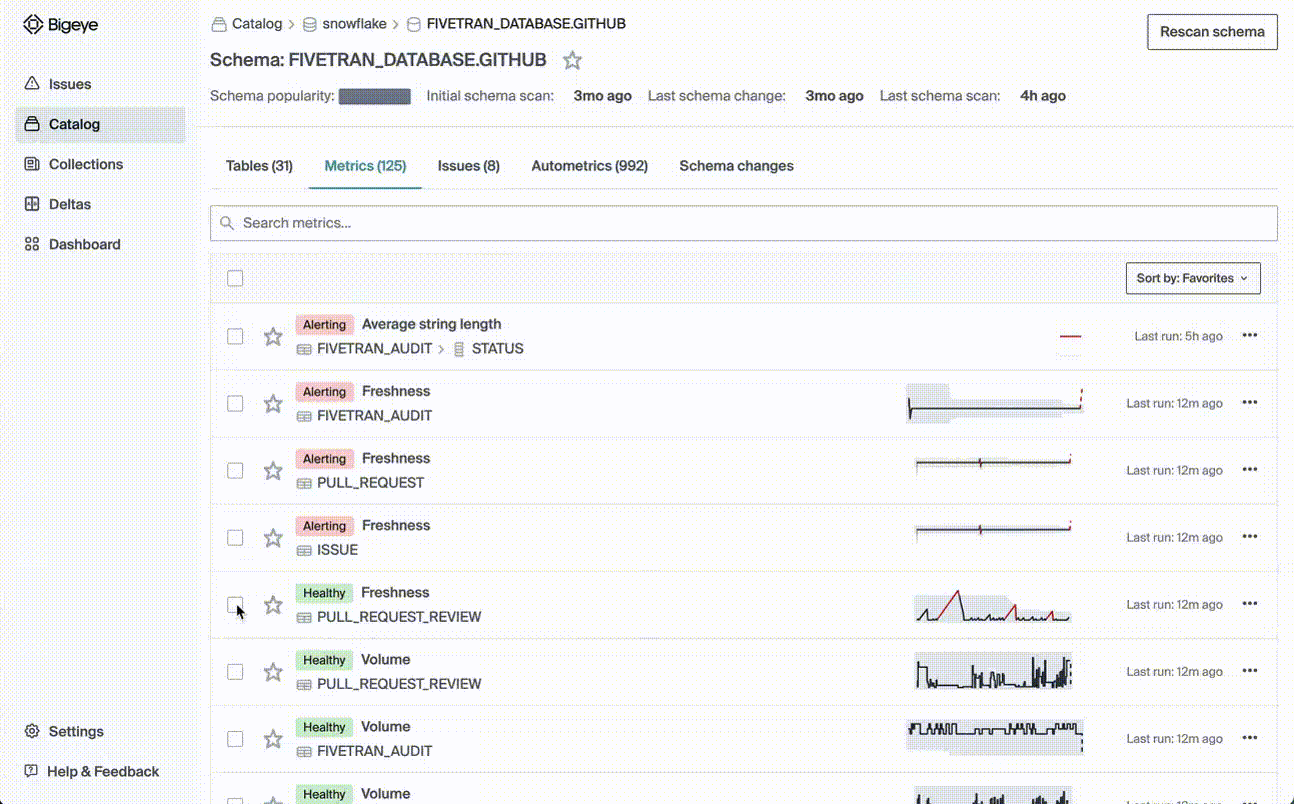Click FIVETRAN_DATABASE.GITHUB breadcrumb
This screenshot has width=1294, height=804.
coord(526,24)
